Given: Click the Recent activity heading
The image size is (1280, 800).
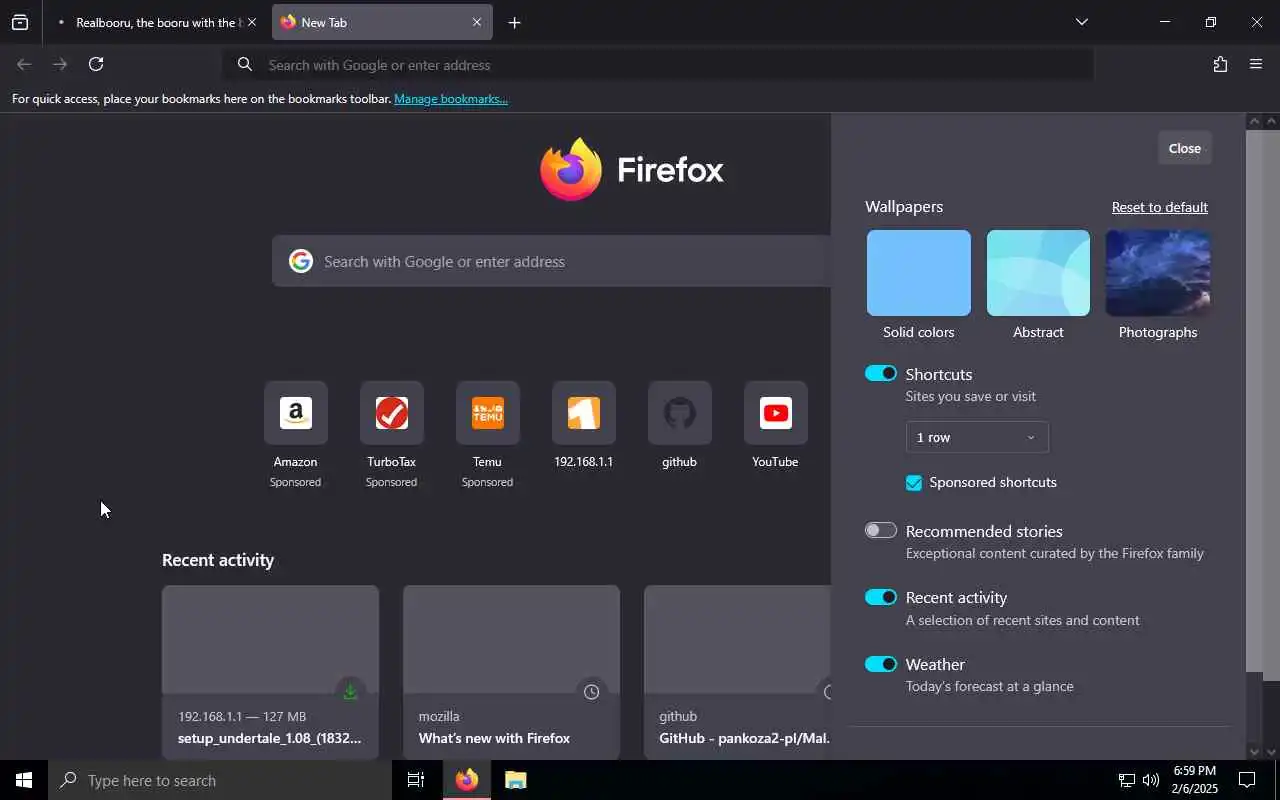Looking at the screenshot, I should 218,560.
